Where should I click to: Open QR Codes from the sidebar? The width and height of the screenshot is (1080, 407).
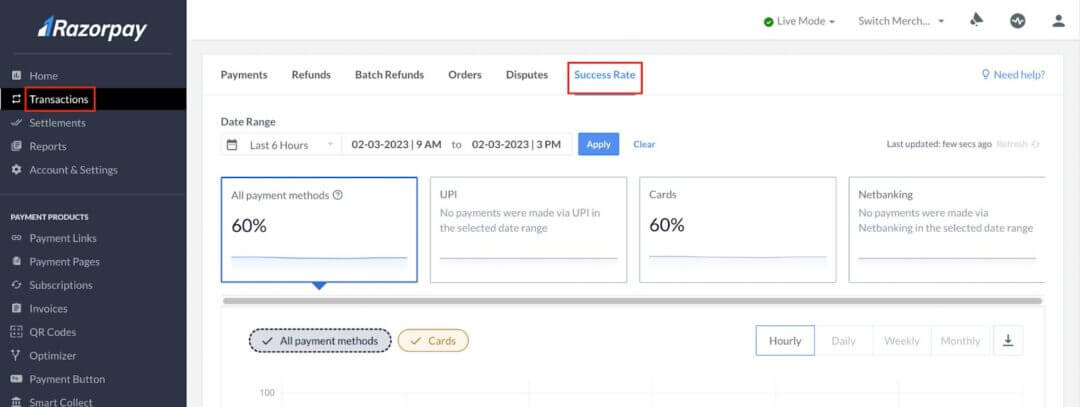[x=52, y=332]
